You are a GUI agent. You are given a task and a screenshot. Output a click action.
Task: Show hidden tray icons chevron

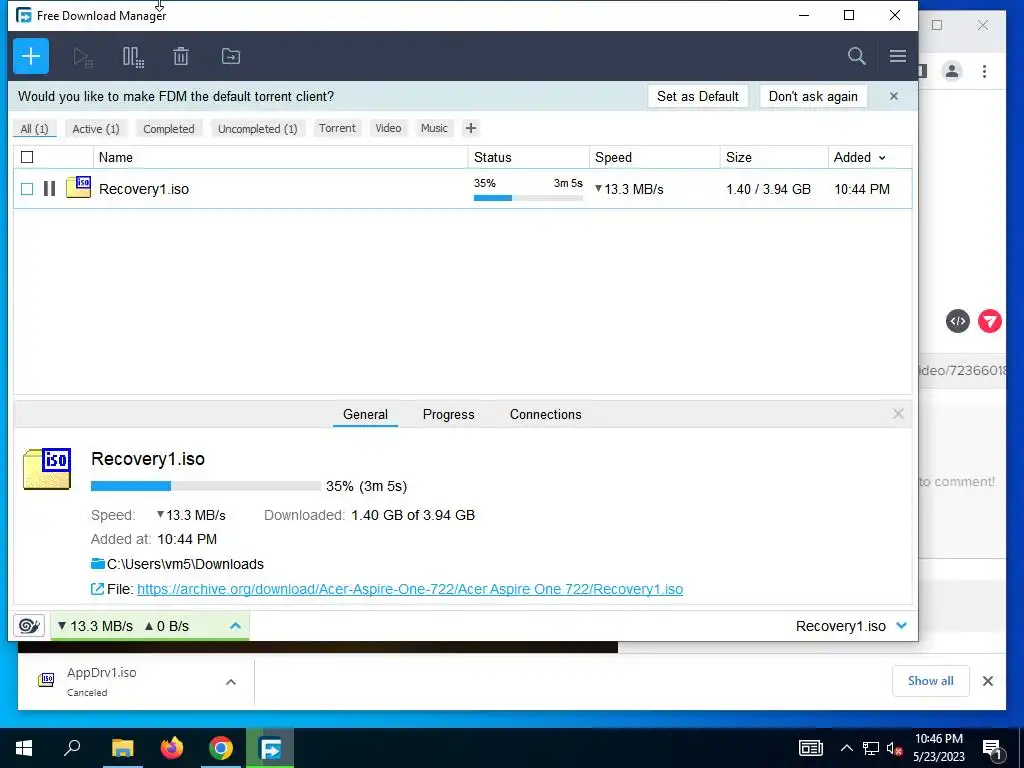click(846, 748)
